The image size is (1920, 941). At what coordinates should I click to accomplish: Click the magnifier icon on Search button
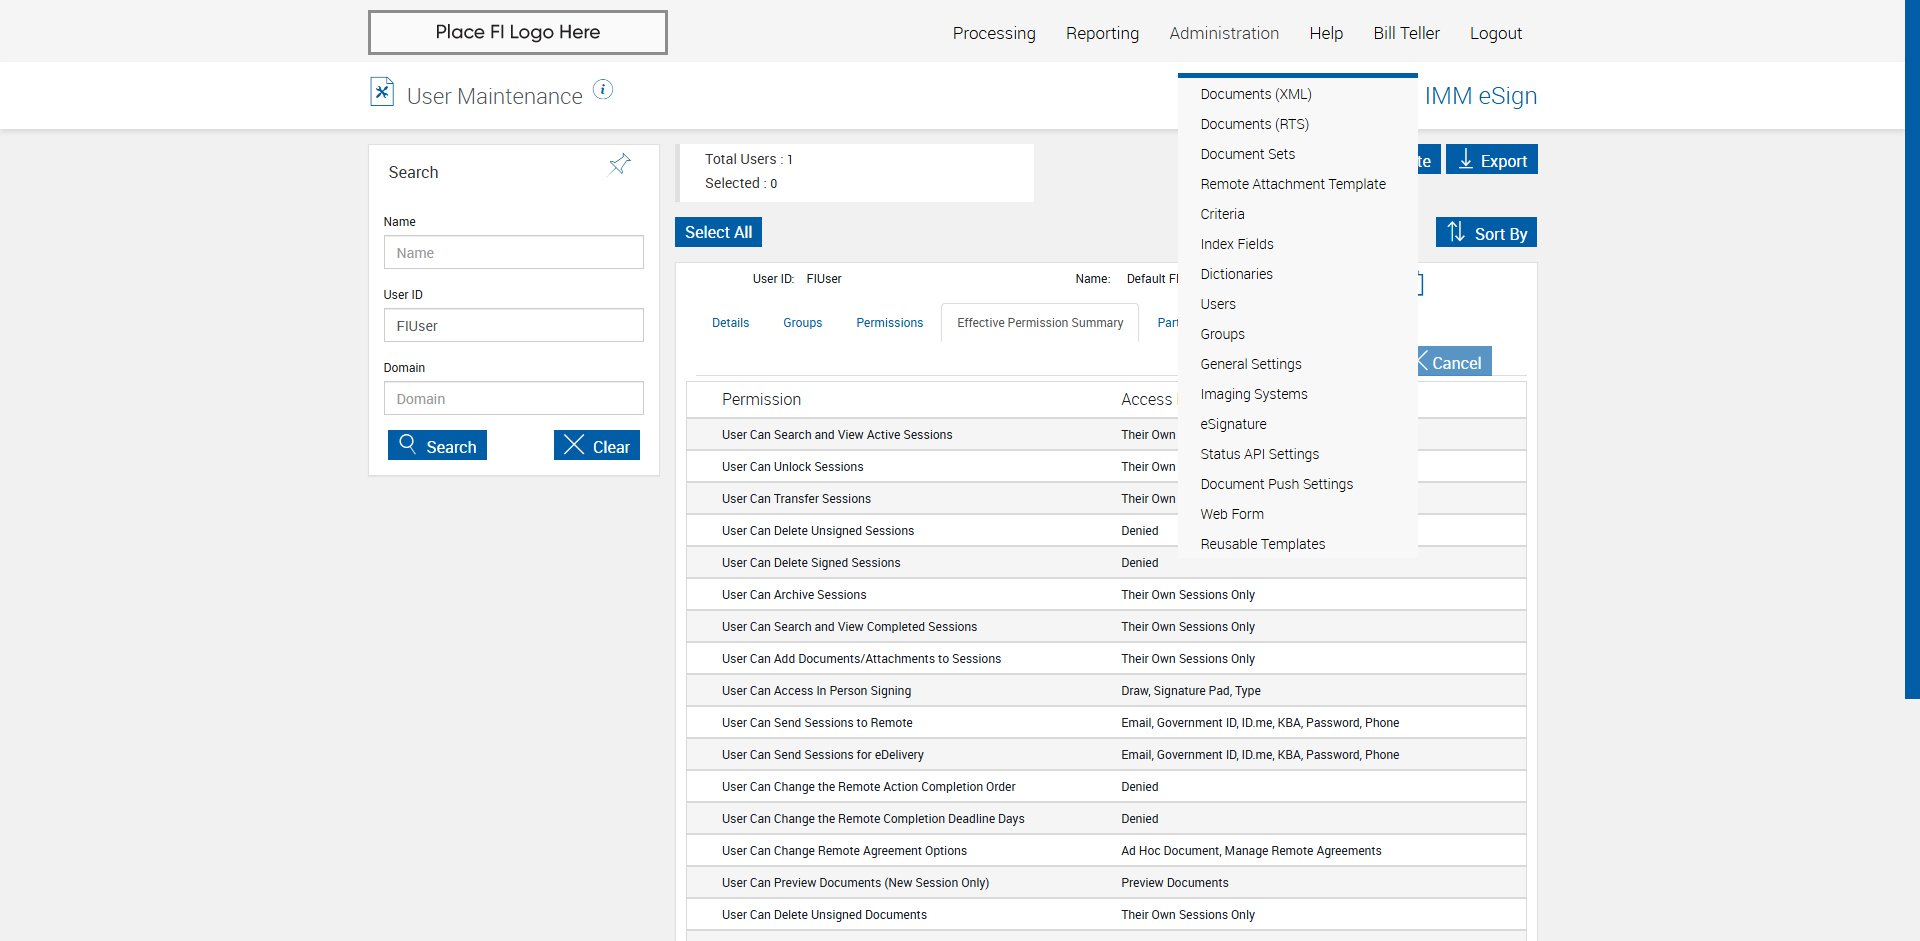[407, 444]
